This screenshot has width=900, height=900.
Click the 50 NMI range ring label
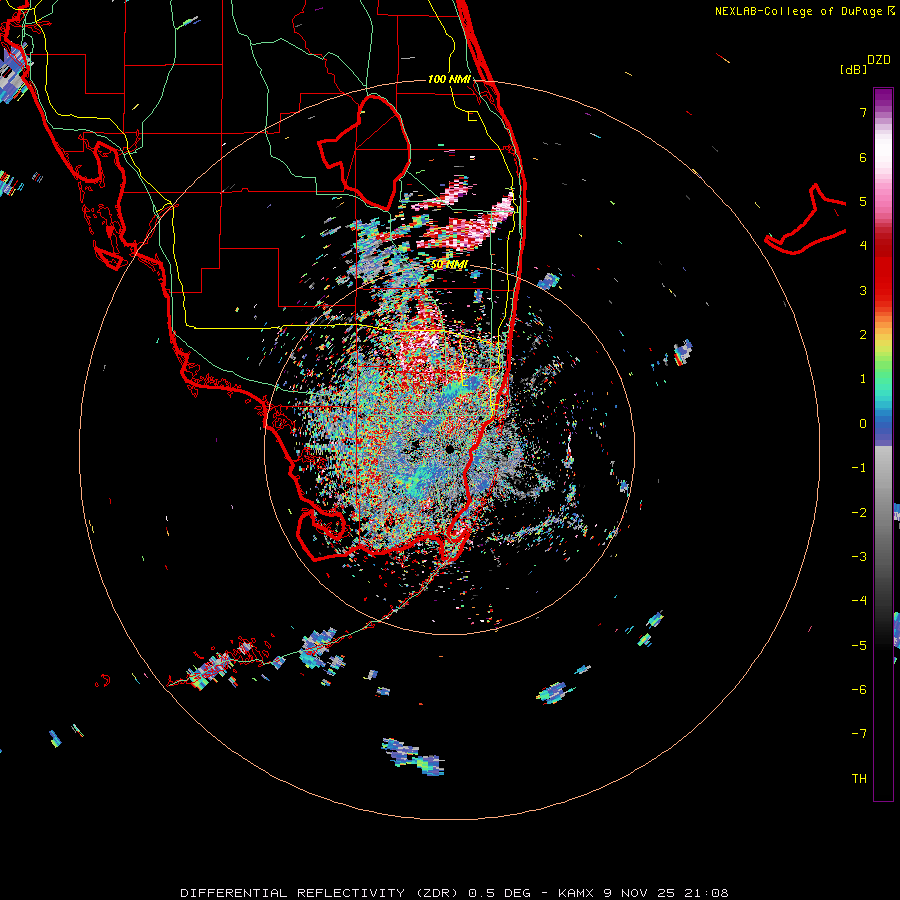coord(449,265)
